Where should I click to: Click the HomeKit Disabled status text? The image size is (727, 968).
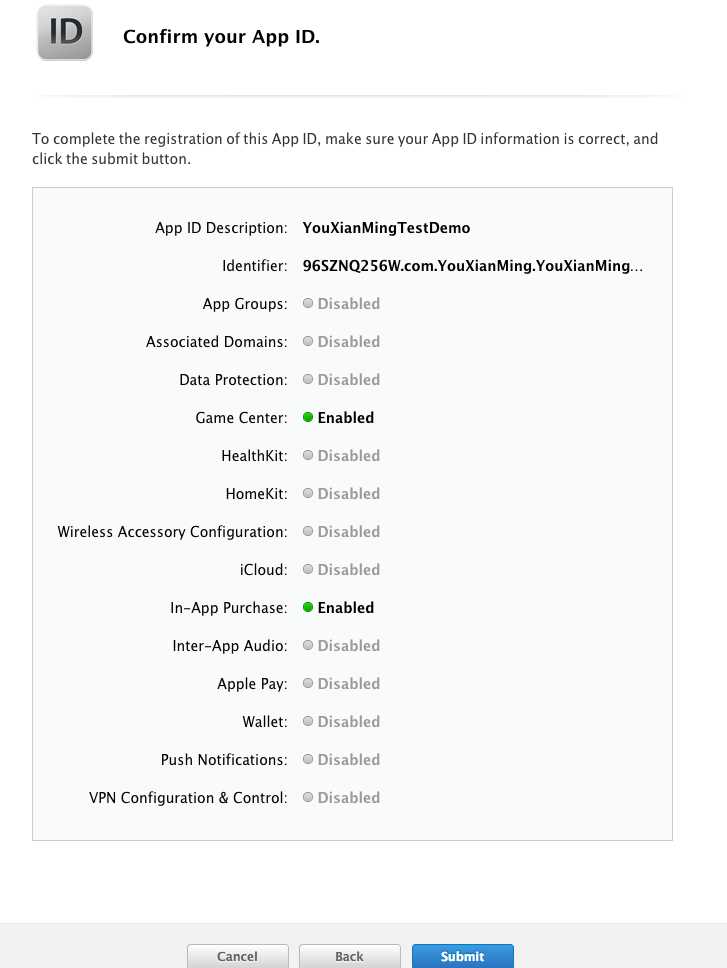click(348, 494)
